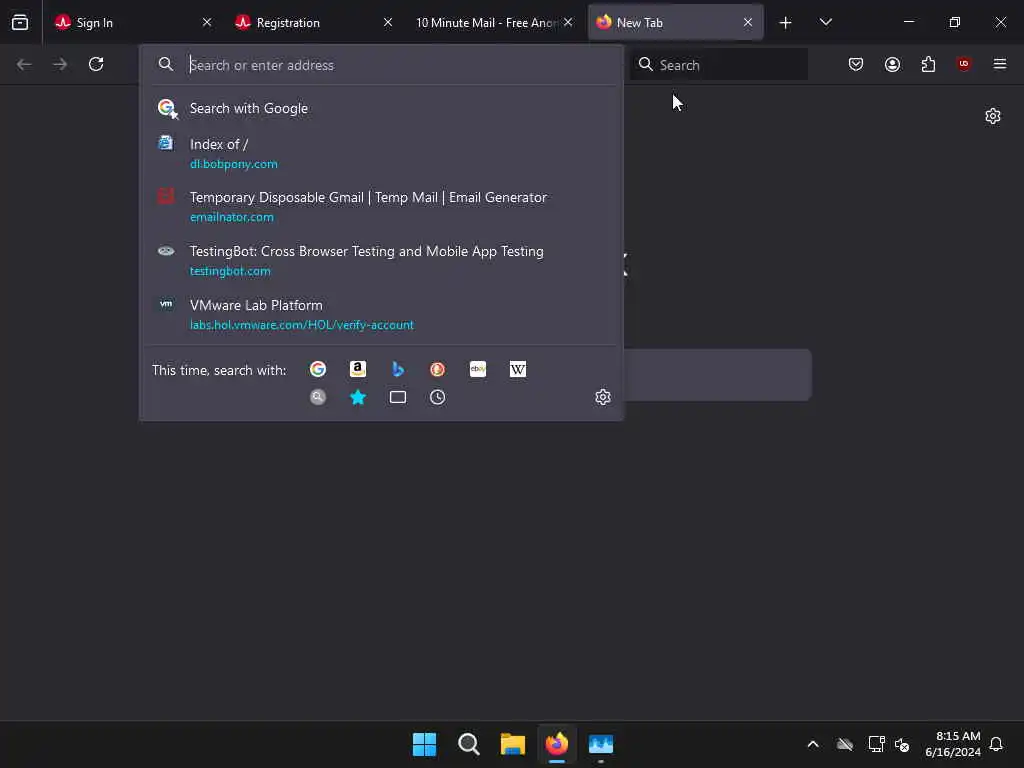The width and height of the screenshot is (1024, 768).
Task: Open Save to Pocket
Action: (x=856, y=64)
